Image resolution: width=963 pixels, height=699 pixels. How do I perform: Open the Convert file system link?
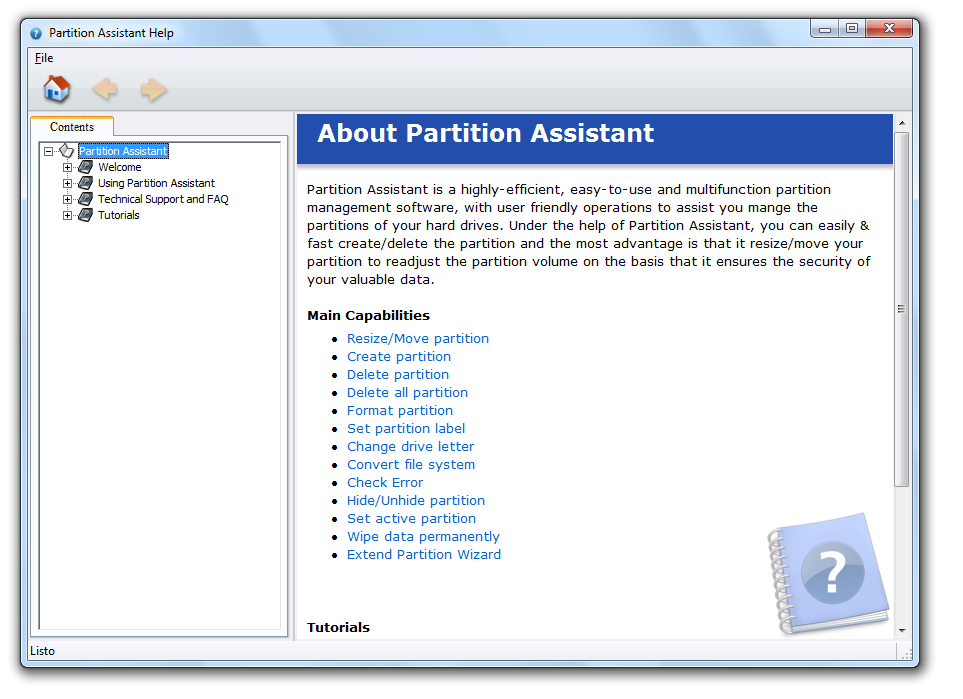point(411,464)
